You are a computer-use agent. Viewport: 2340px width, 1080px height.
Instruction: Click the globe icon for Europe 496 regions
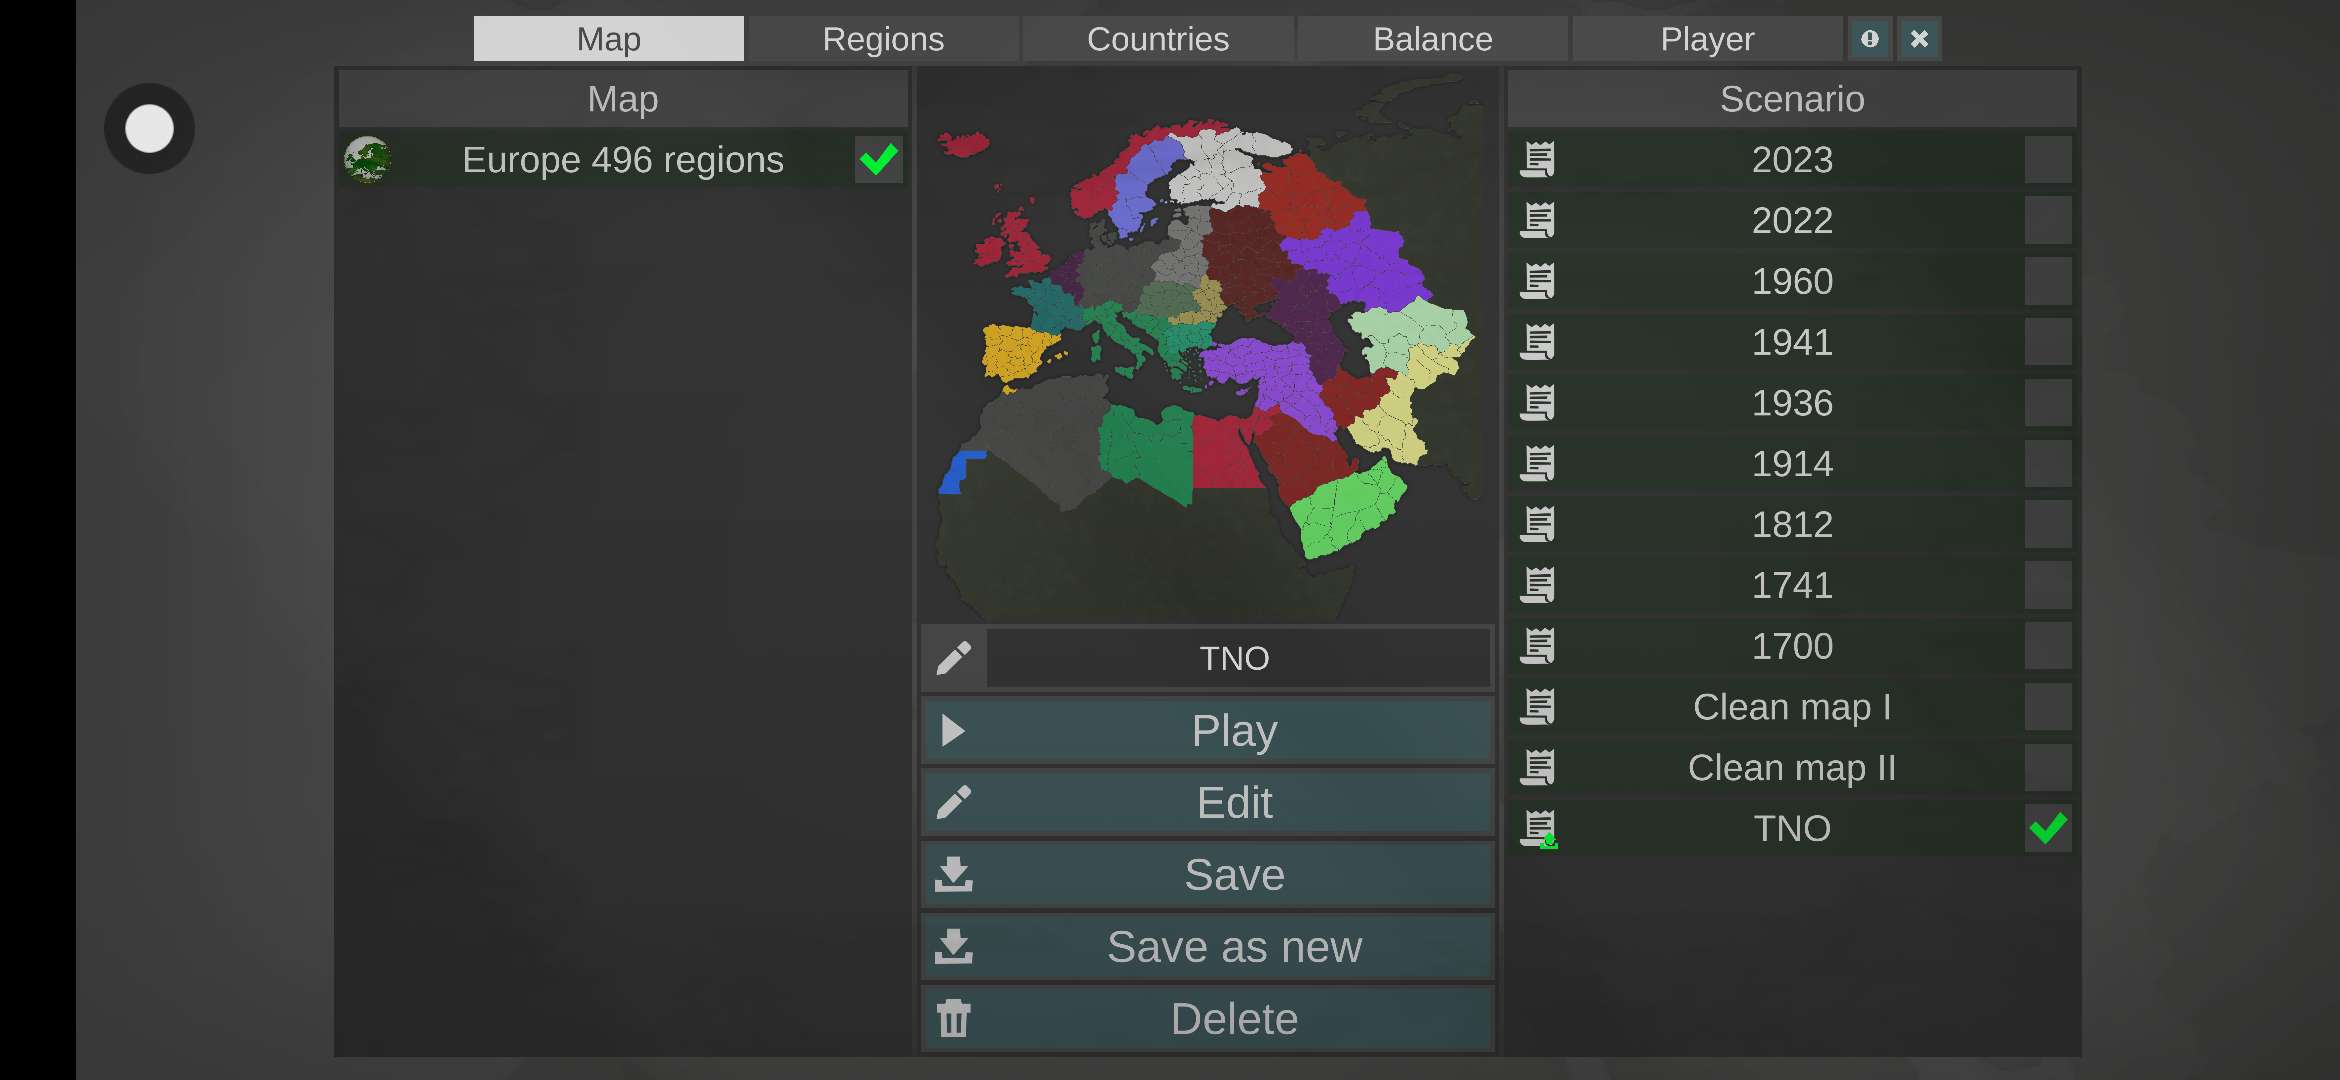pos(368,160)
